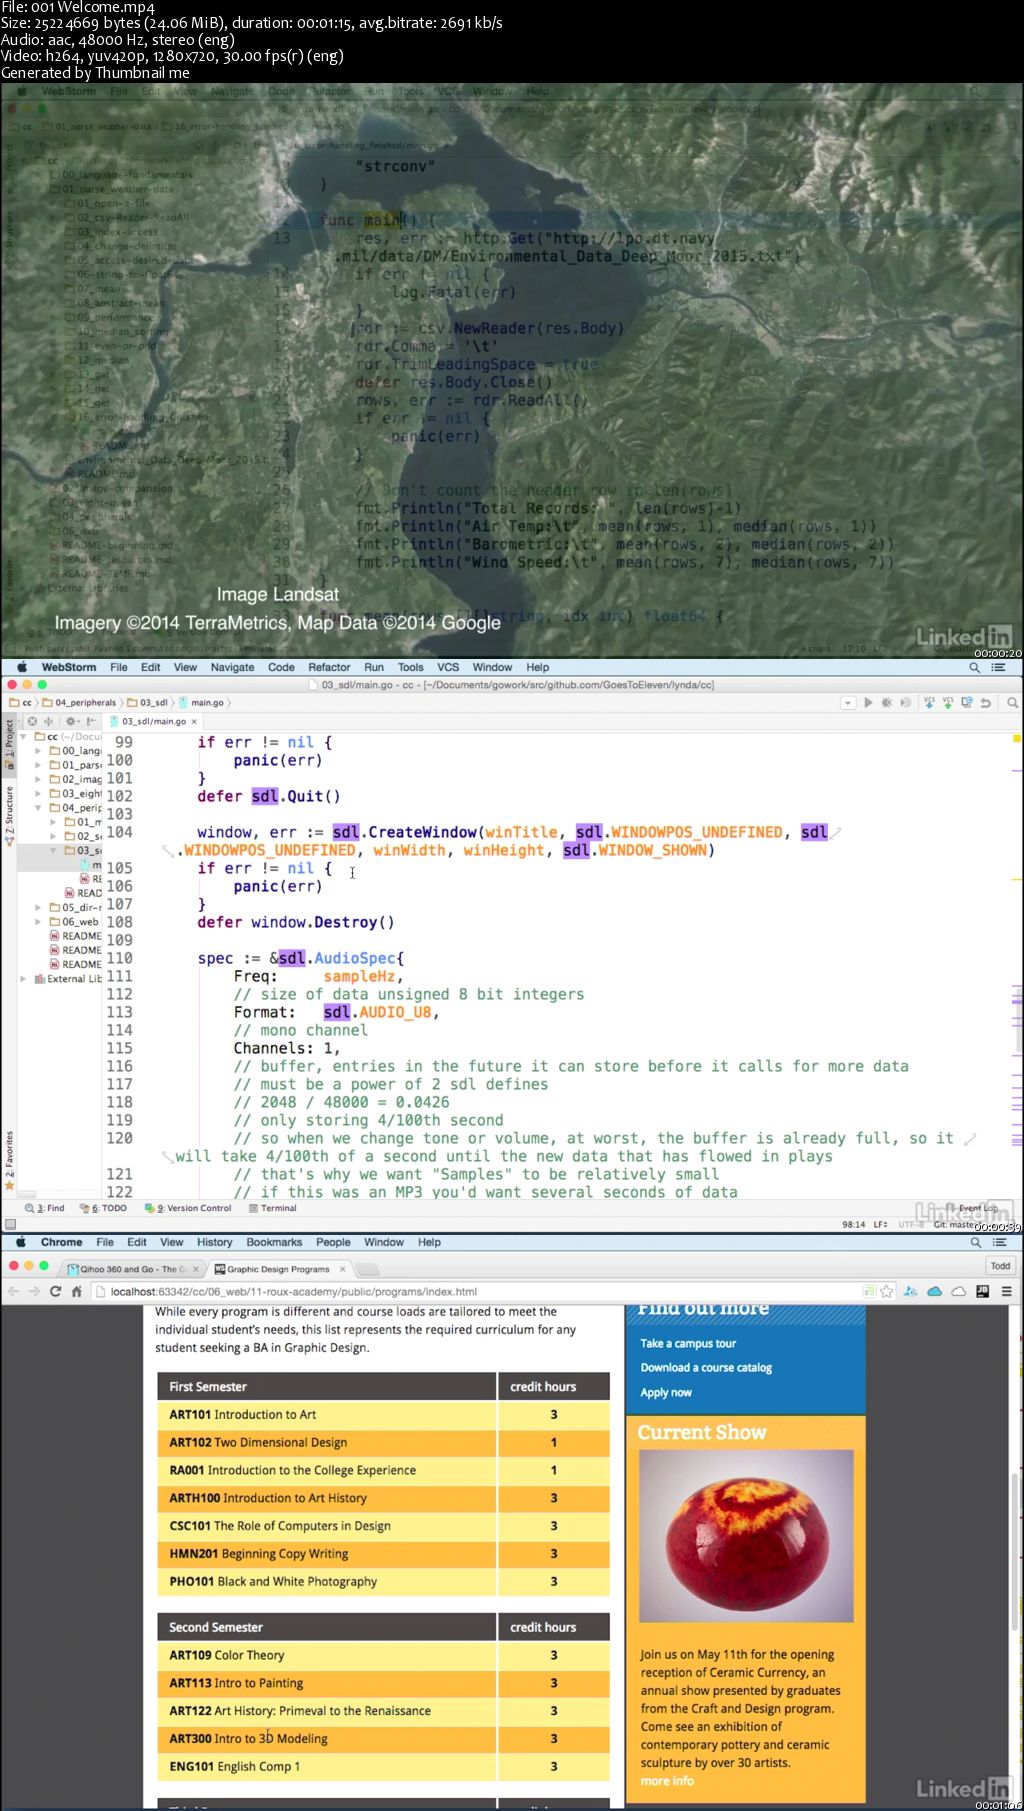Click Scroll from Source icon in 03_sdl WebStorm project pane
This screenshot has width=1024, height=1811.
(32, 721)
